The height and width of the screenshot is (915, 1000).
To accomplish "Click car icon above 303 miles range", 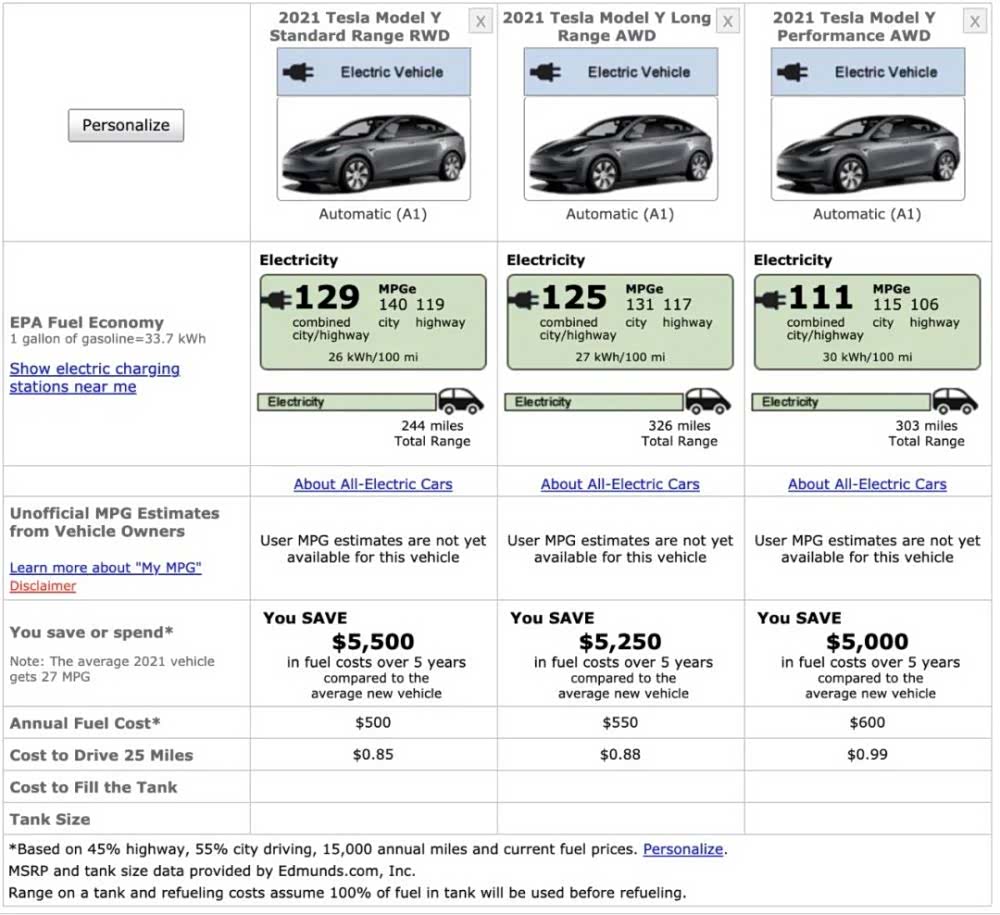I will click(x=955, y=401).
